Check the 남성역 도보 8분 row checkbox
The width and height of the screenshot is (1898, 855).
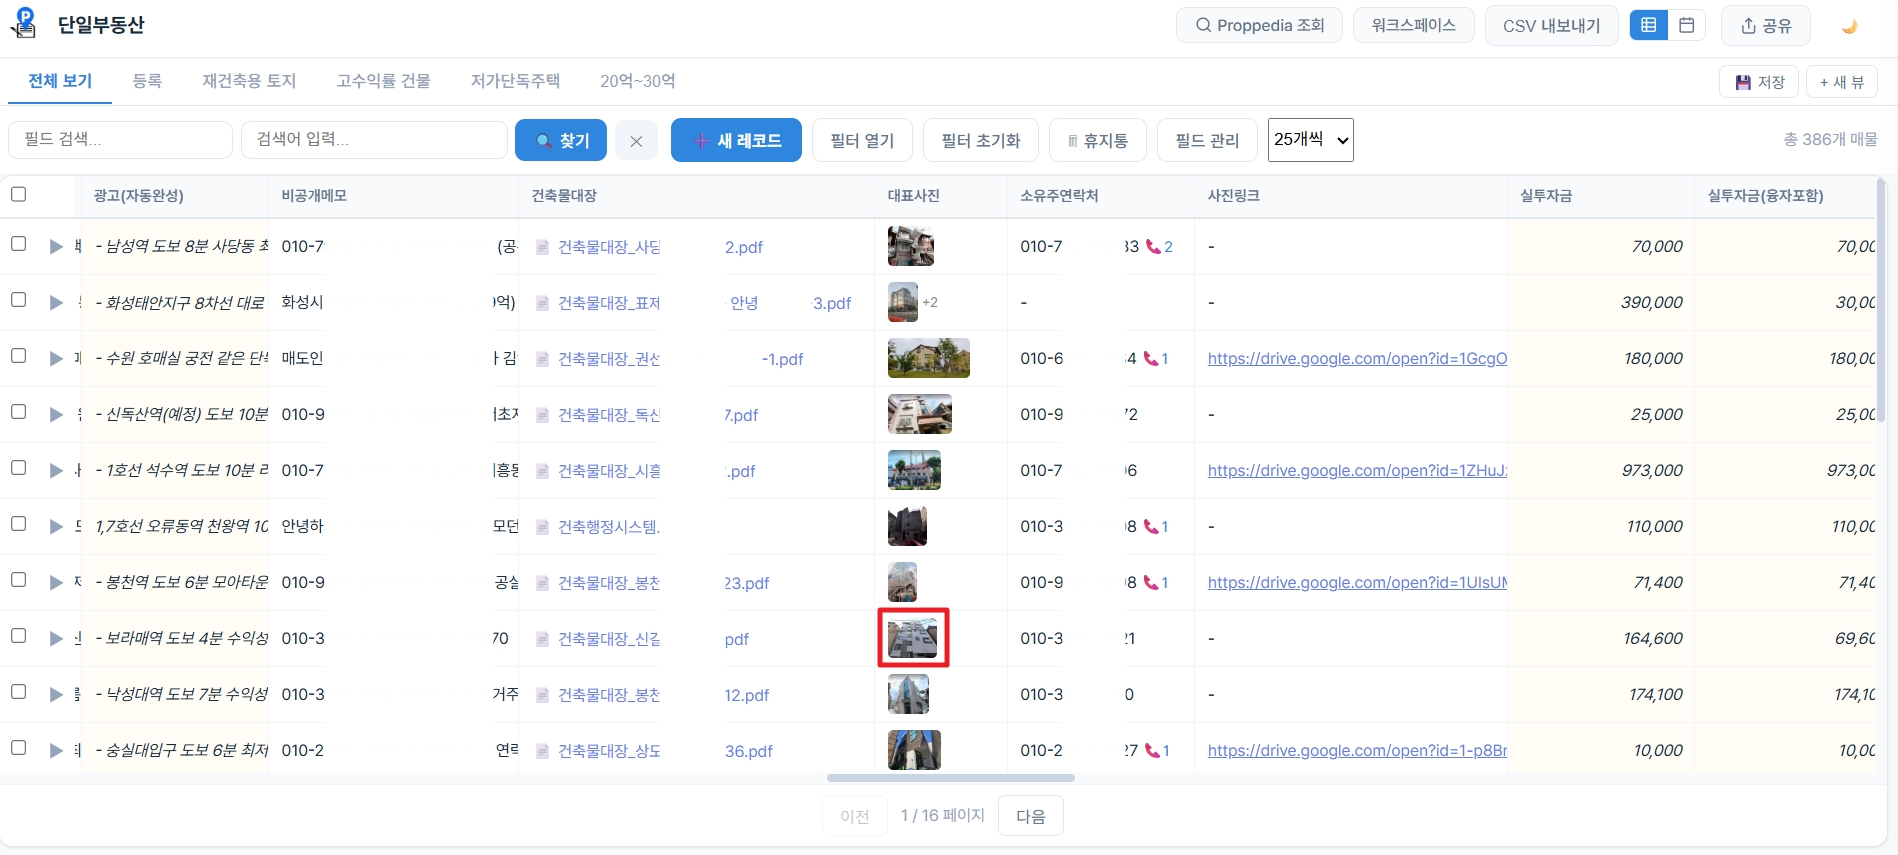coord(18,244)
